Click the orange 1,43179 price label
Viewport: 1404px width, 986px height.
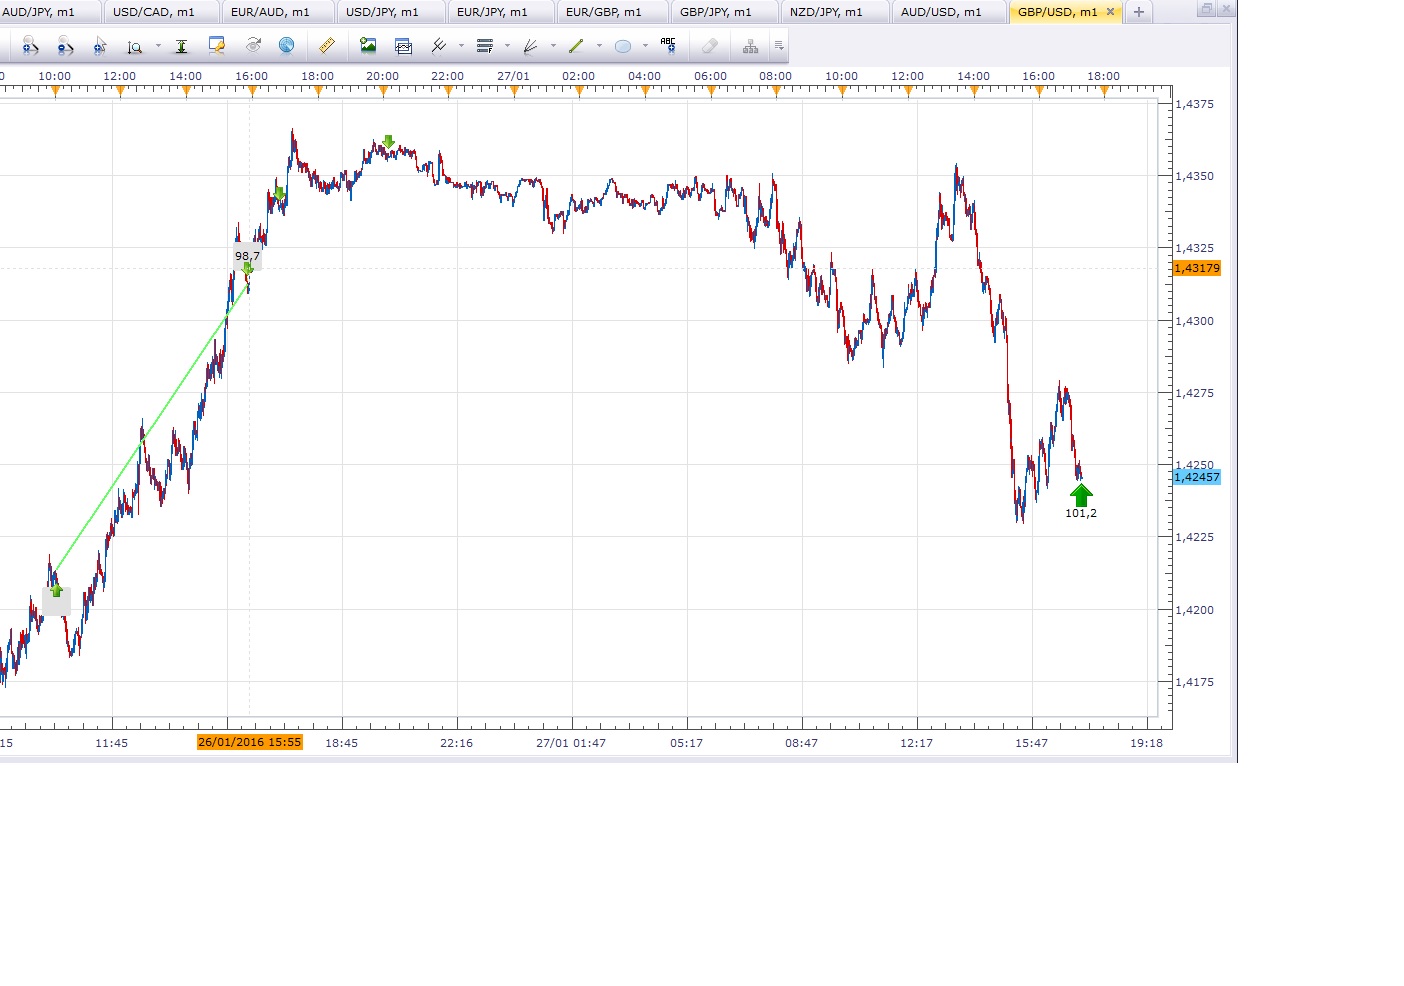1197,268
